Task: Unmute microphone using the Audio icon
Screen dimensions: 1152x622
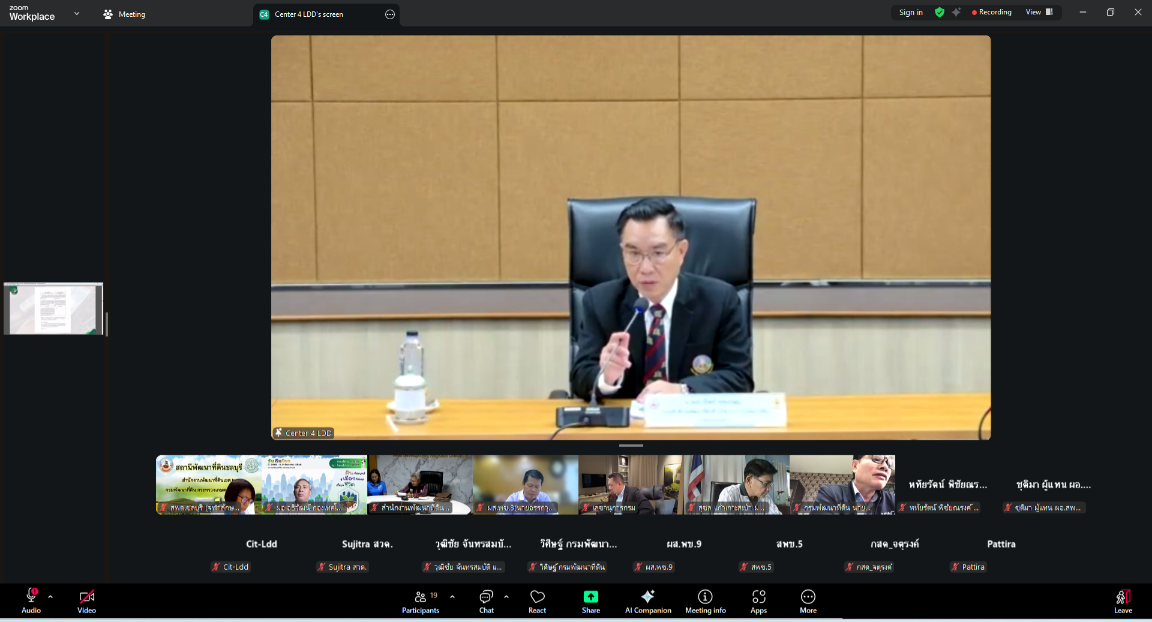Action: pyautogui.click(x=31, y=597)
